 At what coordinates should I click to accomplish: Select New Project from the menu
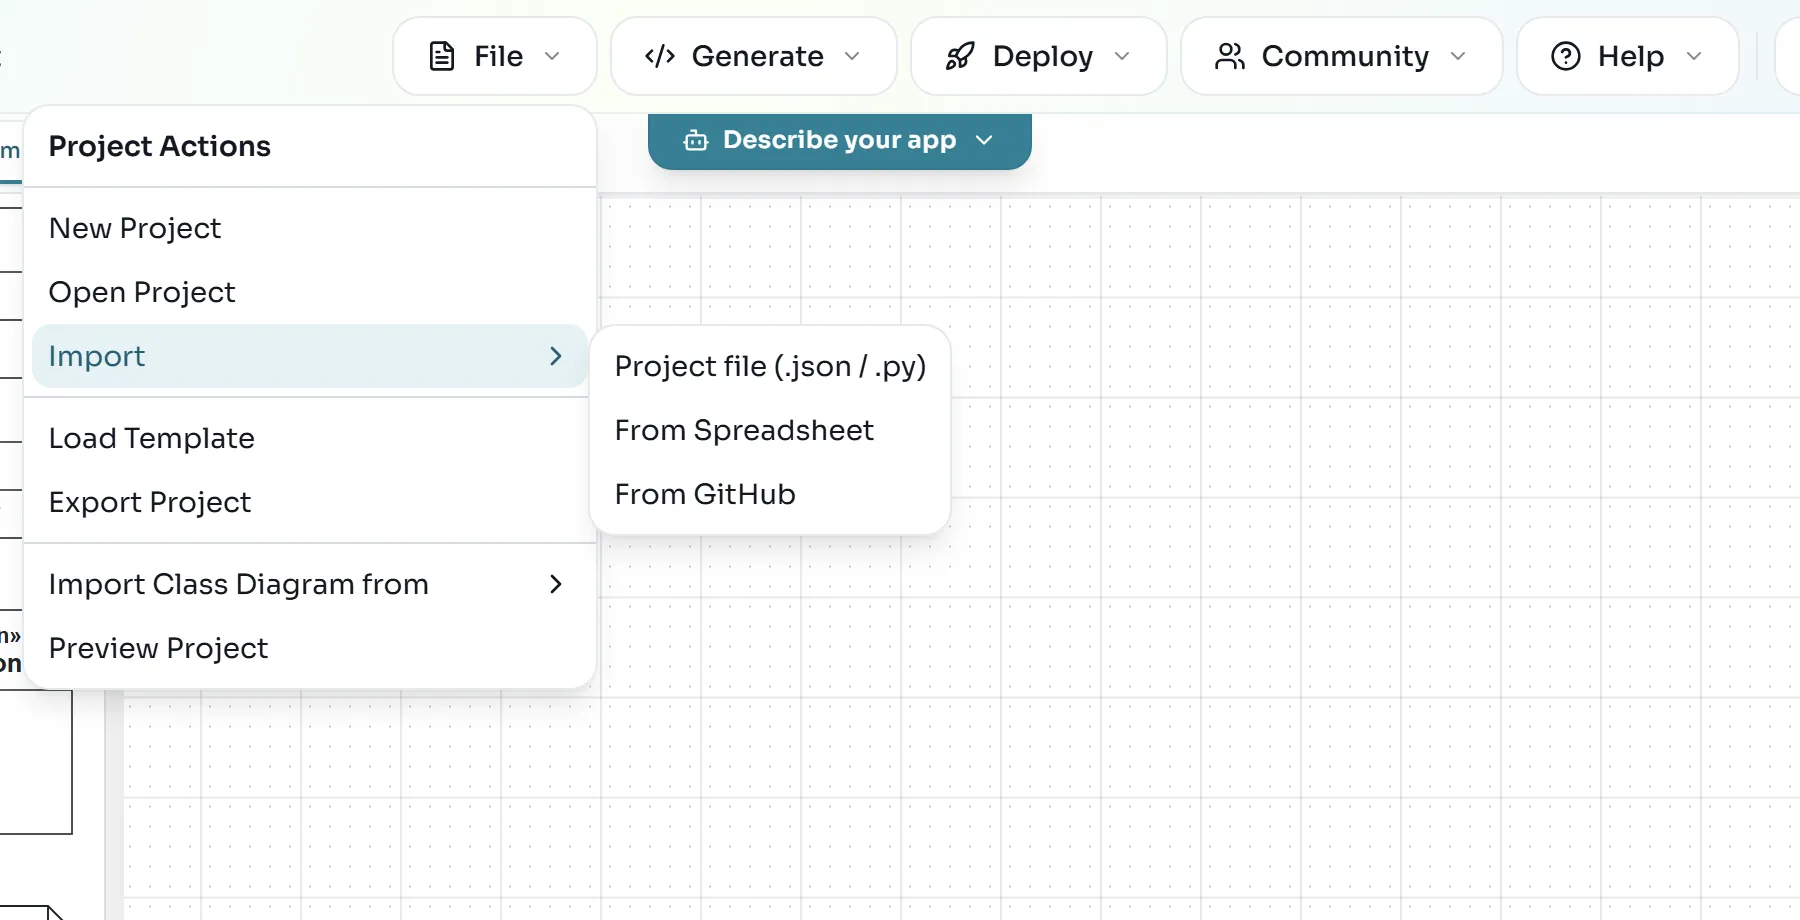pyautogui.click(x=310, y=228)
